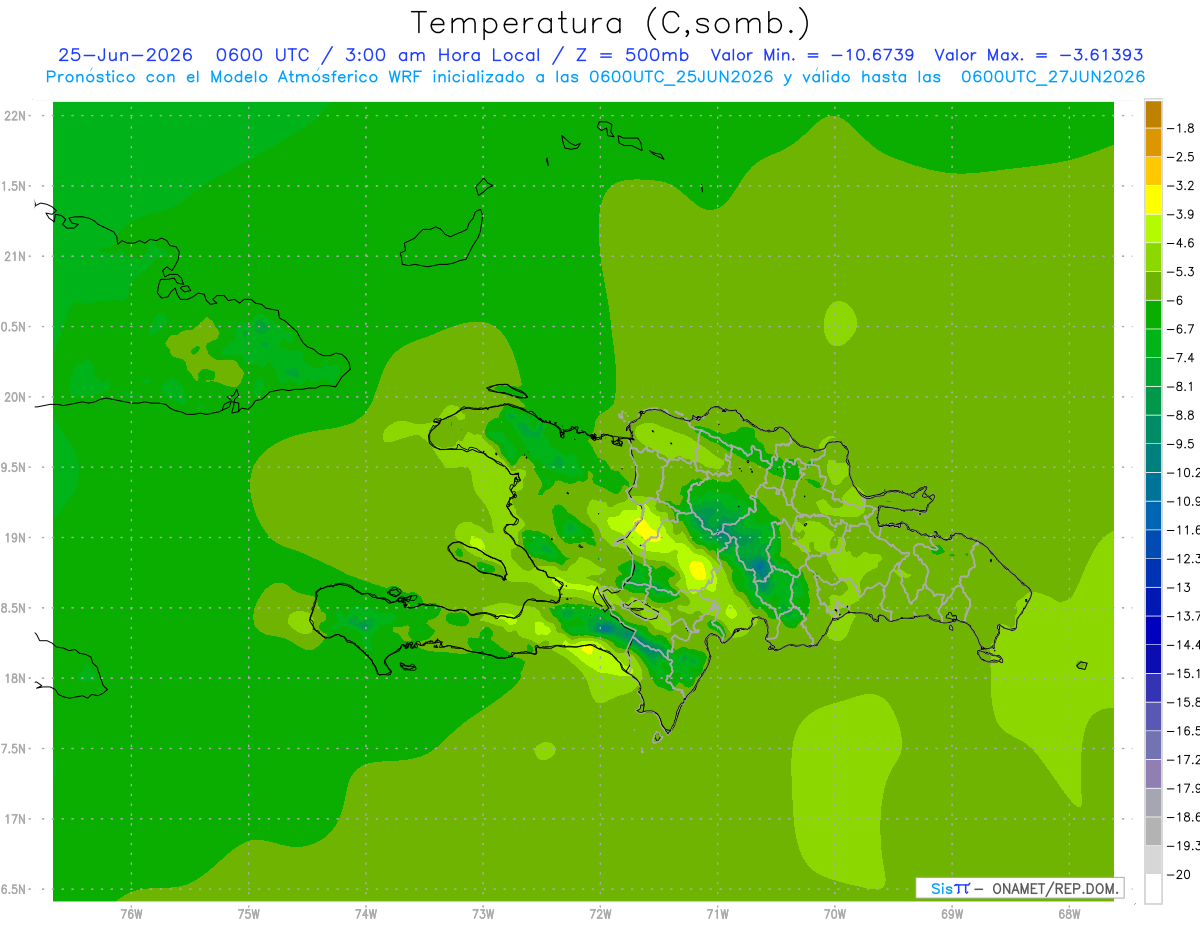The image size is (1200, 927).
Task: Select the '0600UTC_25JUN2026' initialization timestamp
Action: [681, 77]
